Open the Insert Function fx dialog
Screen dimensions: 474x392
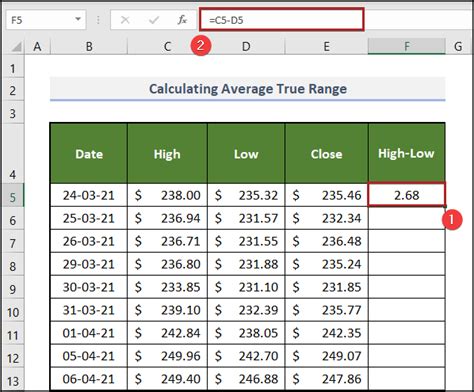182,20
